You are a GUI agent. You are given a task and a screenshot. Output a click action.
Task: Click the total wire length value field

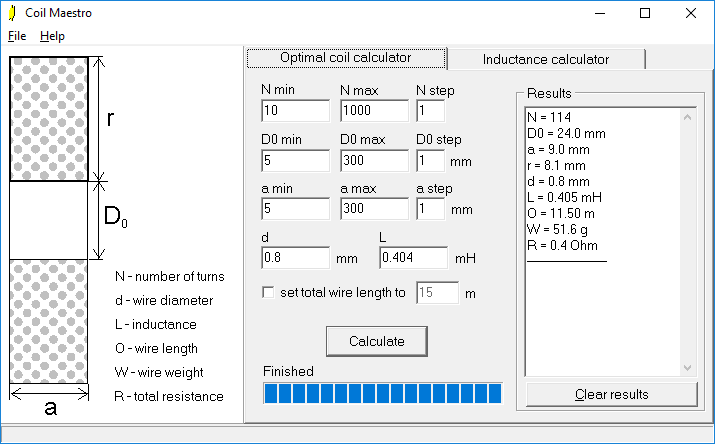point(437,293)
